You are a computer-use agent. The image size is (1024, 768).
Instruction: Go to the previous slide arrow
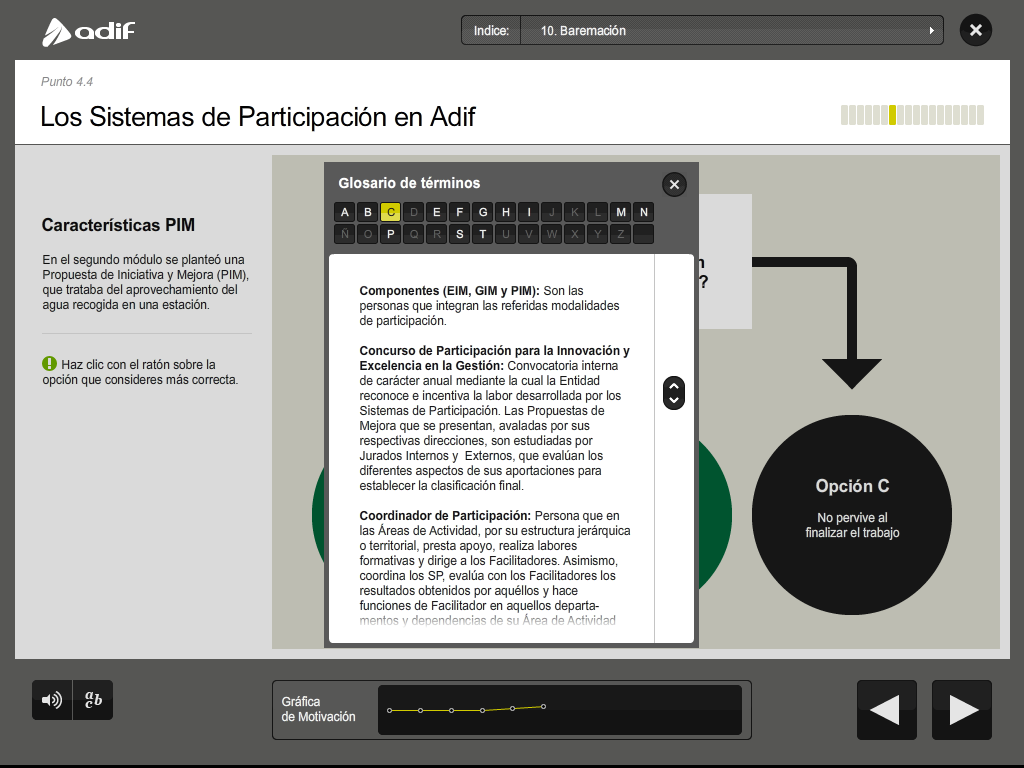(886, 710)
